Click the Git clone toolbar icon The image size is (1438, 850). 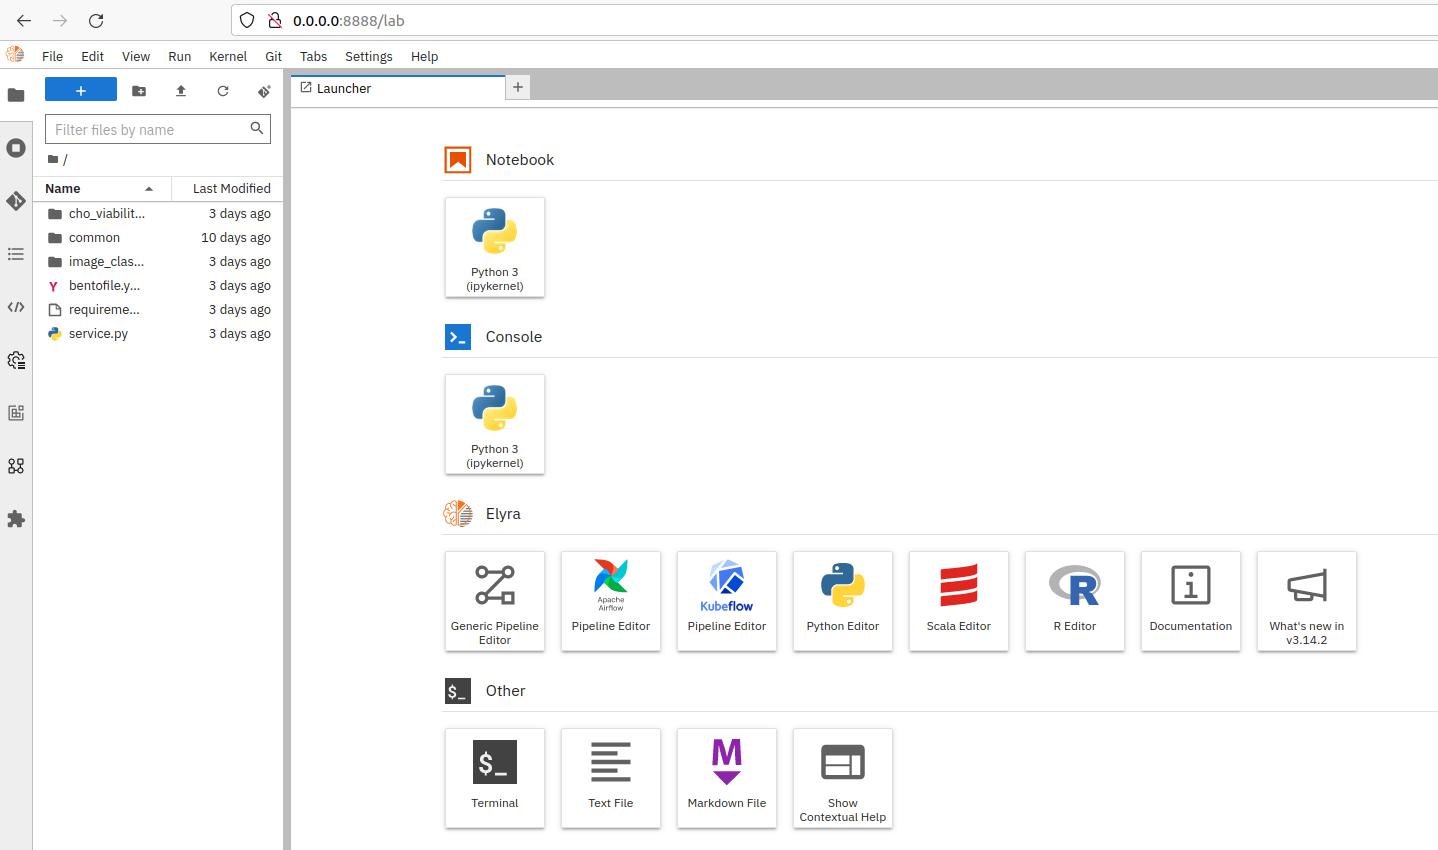(264, 90)
